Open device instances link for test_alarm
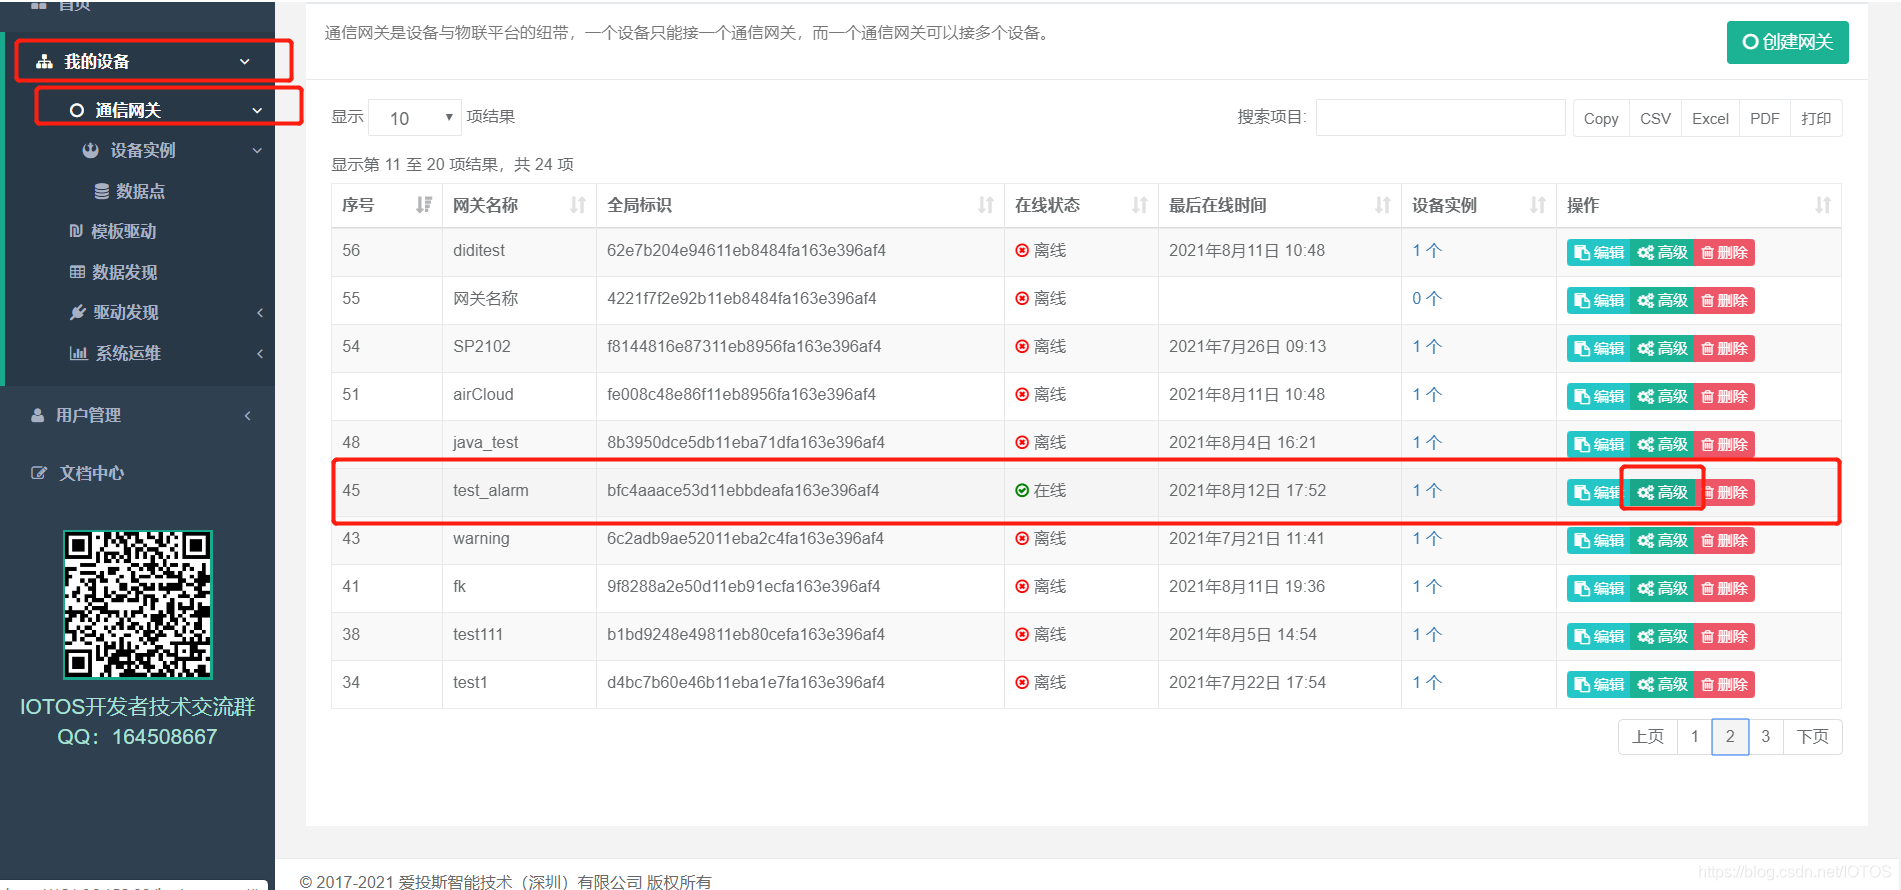This screenshot has height=890, width=1901. [1427, 490]
